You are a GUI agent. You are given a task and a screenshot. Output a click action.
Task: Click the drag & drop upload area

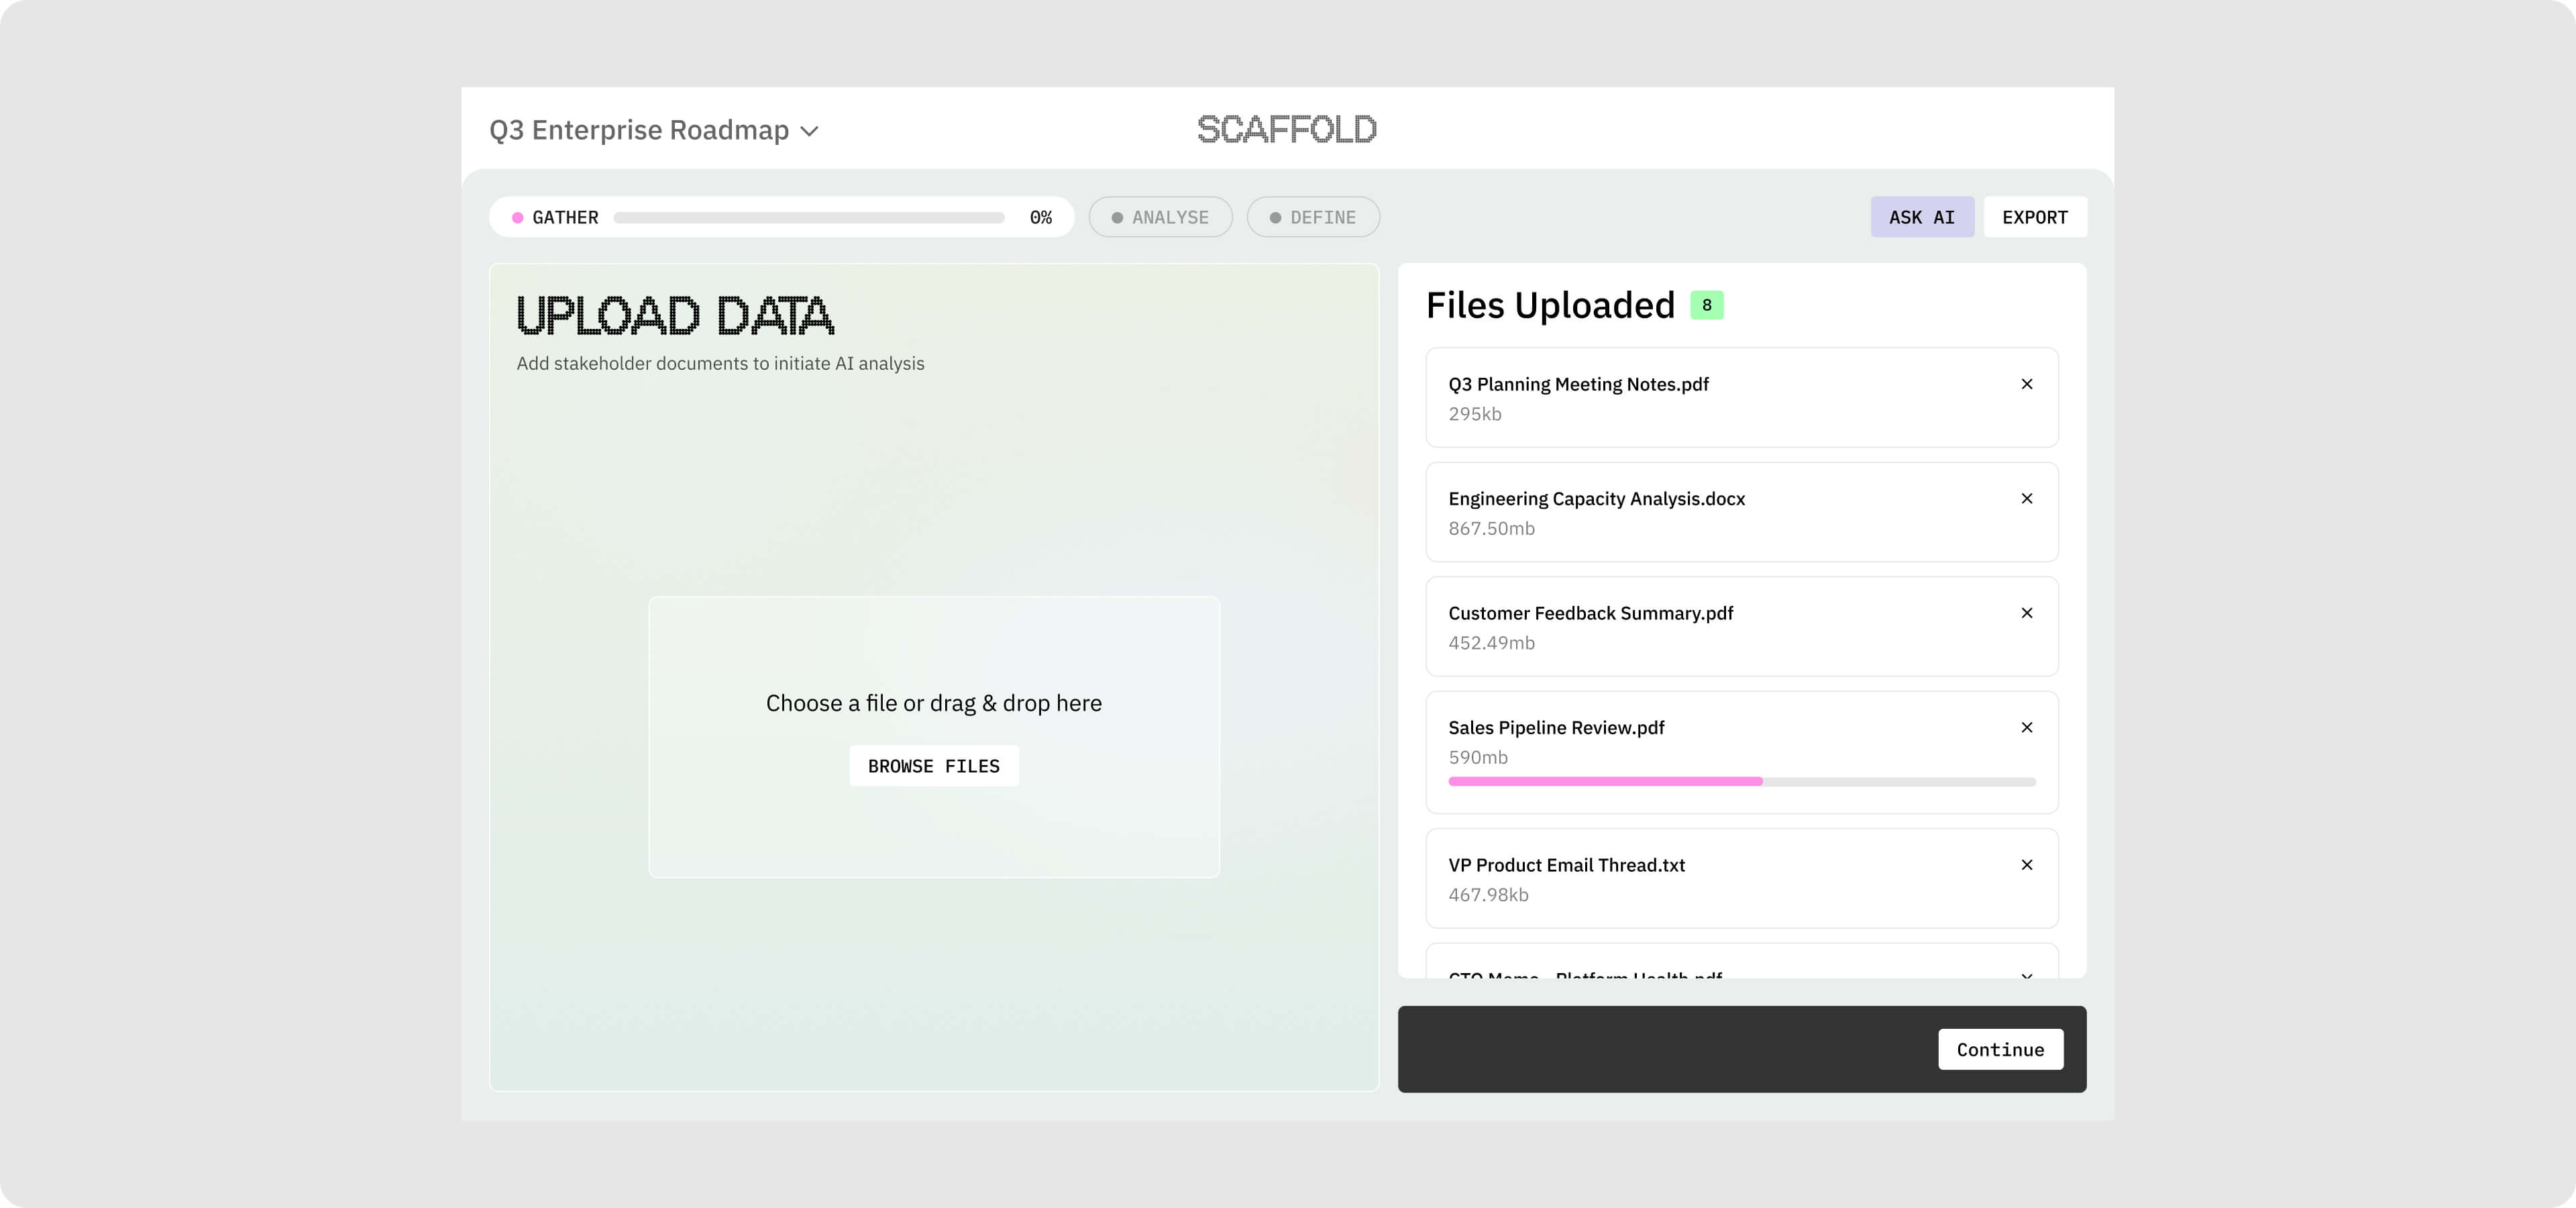click(x=933, y=650)
